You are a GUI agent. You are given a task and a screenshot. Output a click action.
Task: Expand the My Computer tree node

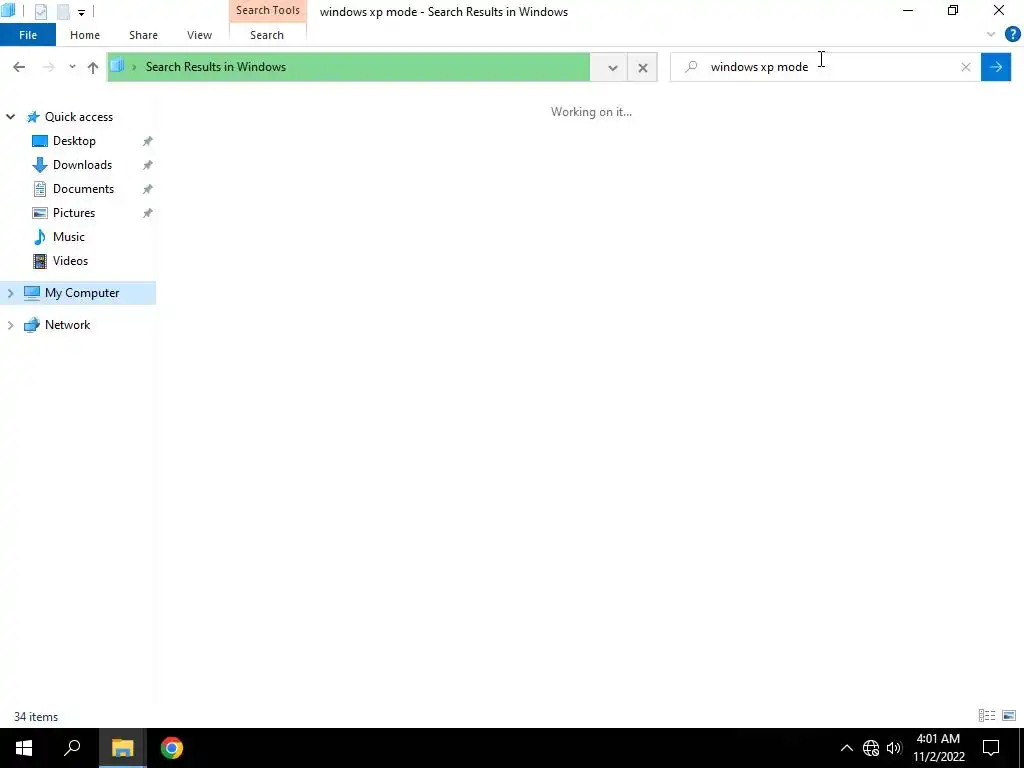pos(10,293)
